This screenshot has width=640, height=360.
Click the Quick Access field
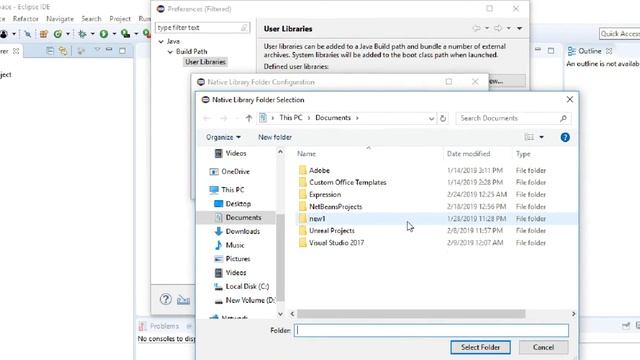point(619,33)
